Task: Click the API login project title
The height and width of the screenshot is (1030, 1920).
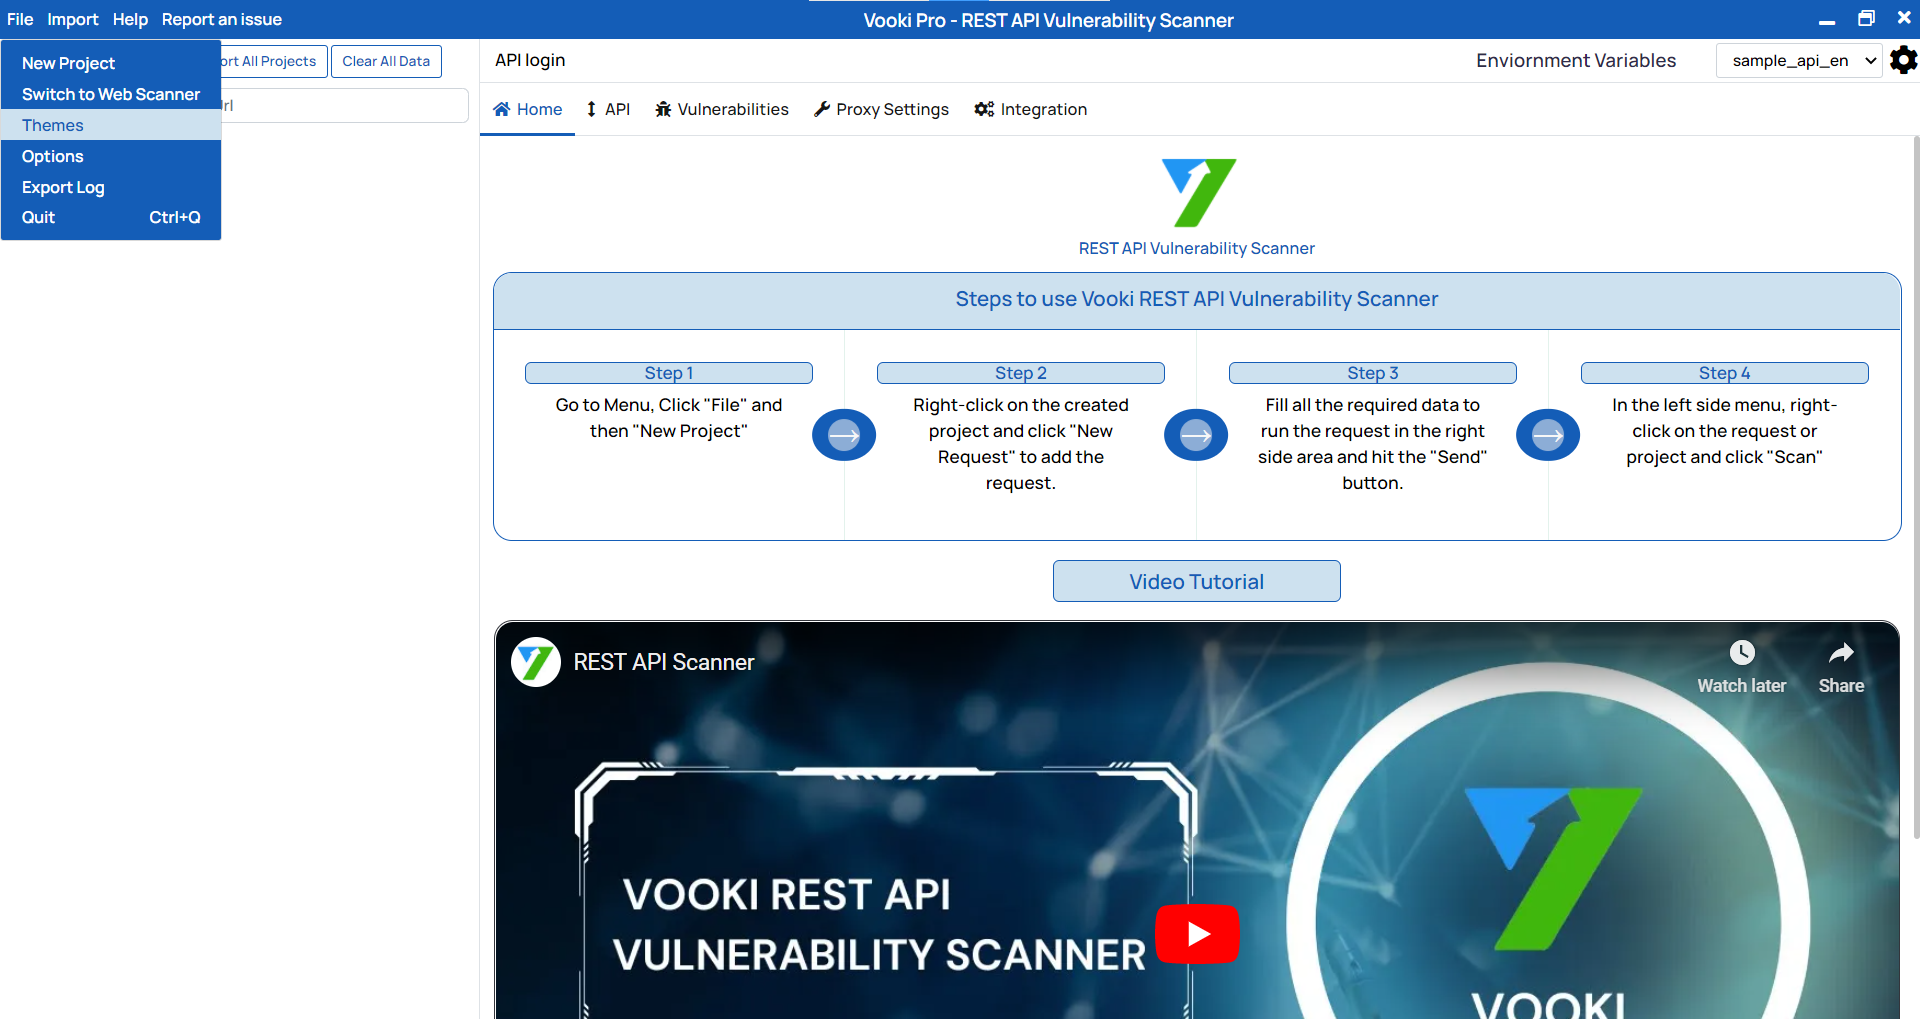Action: (x=530, y=60)
